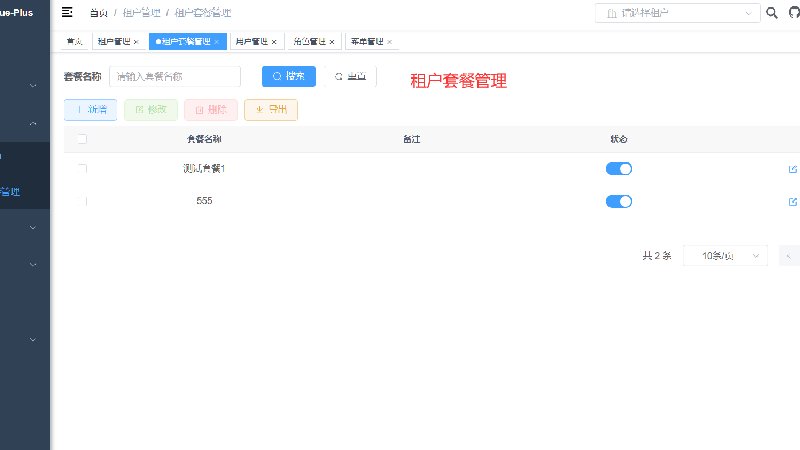
Task: Click the 重置 reset button
Action: pos(351,77)
